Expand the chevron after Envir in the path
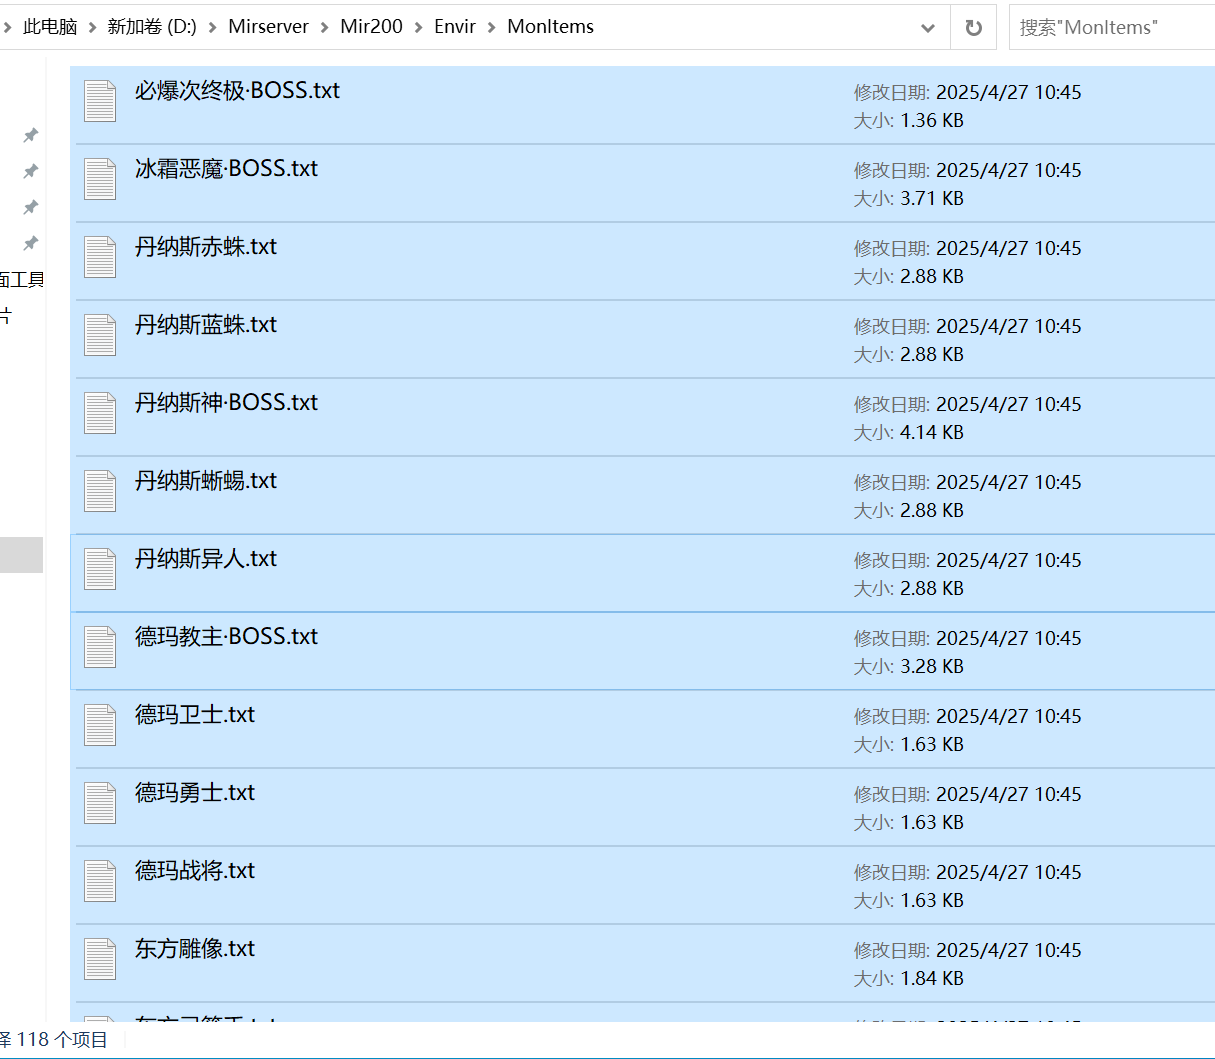The width and height of the screenshot is (1215, 1059). click(x=491, y=27)
